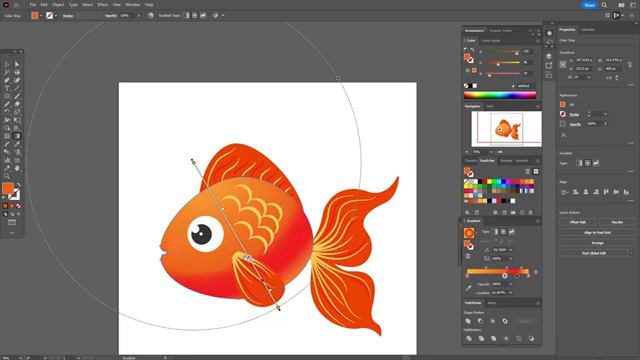Open the Asset Export panel icon in the dock
640x360 pixels.
tap(549, 65)
